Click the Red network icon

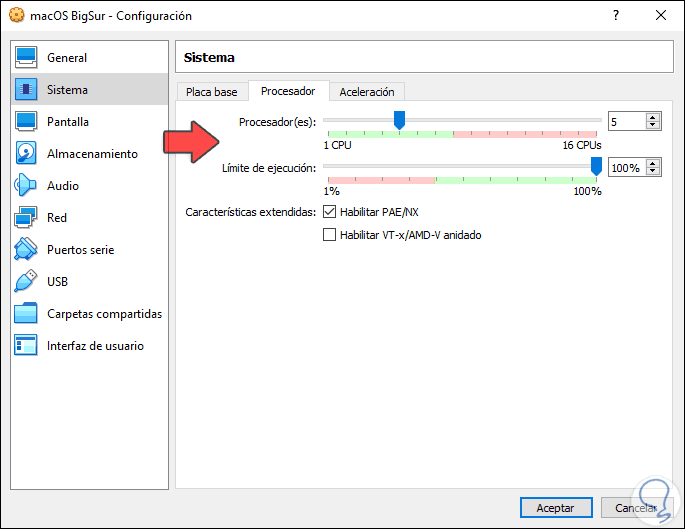coord(26,217)
